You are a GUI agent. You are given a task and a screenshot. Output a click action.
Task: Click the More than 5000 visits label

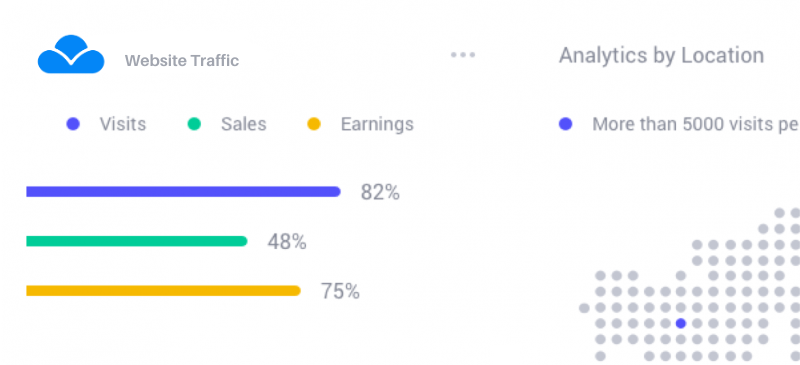[696, 124]
